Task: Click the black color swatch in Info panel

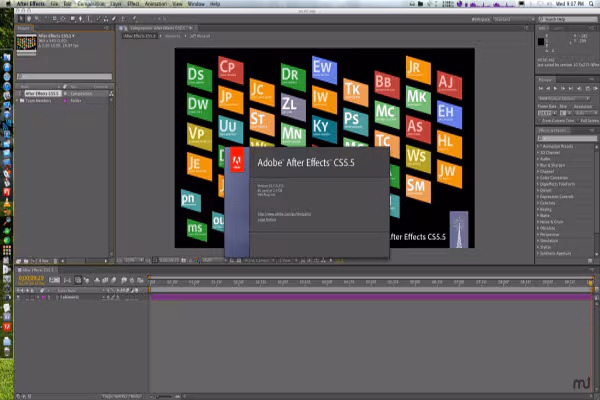Action: (x=541, y=42)
